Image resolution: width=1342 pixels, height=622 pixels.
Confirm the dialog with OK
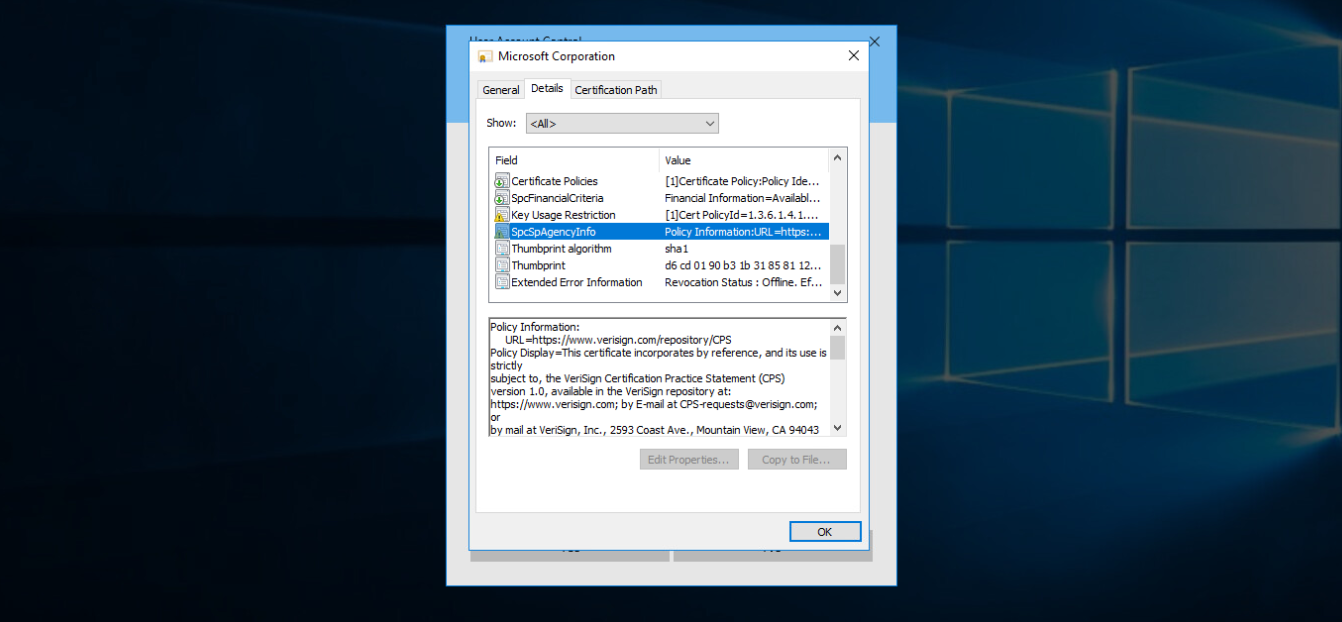(825, 532)
